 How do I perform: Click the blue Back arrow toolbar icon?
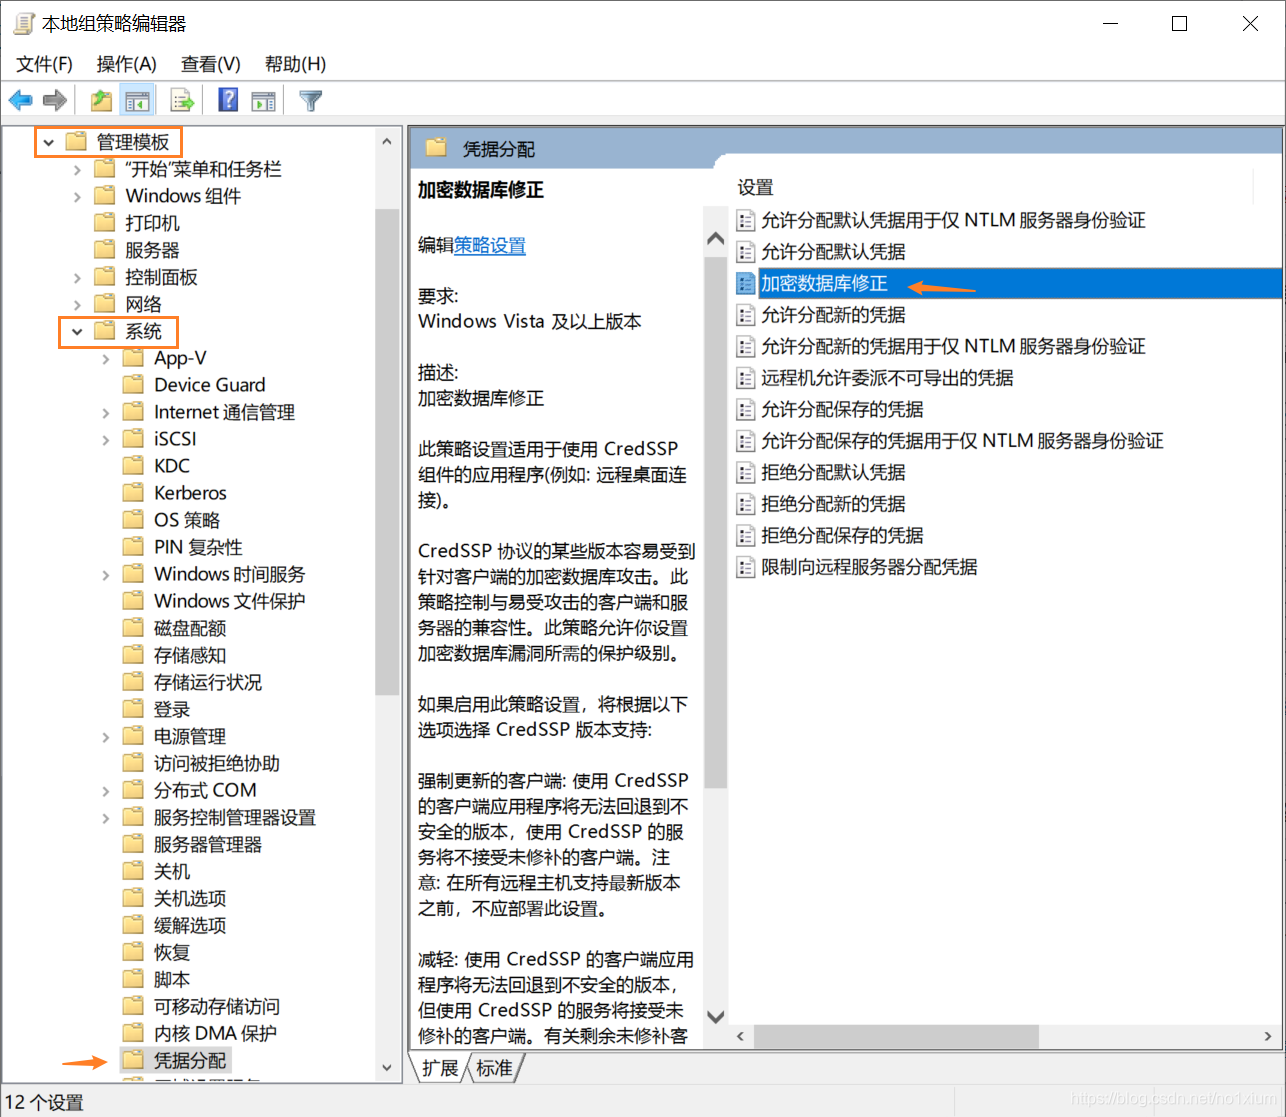(21, 100)
